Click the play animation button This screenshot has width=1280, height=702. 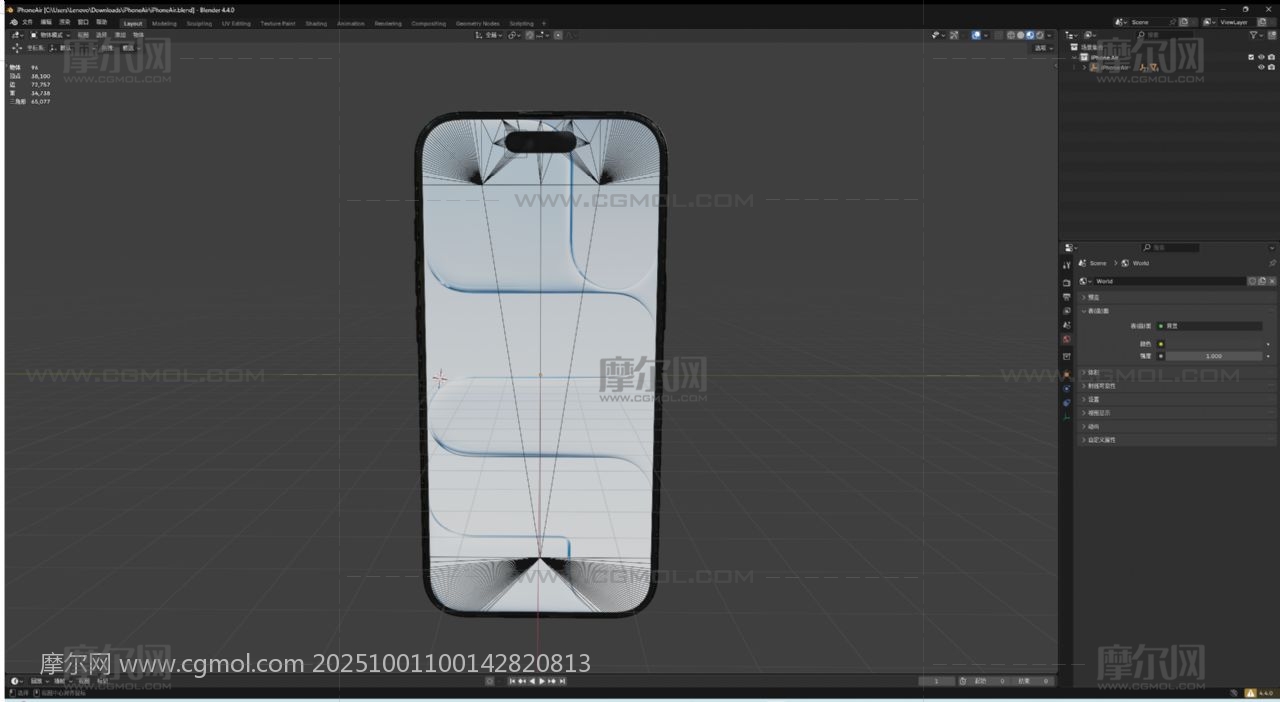pyautogui.click(x=542, y=681)
